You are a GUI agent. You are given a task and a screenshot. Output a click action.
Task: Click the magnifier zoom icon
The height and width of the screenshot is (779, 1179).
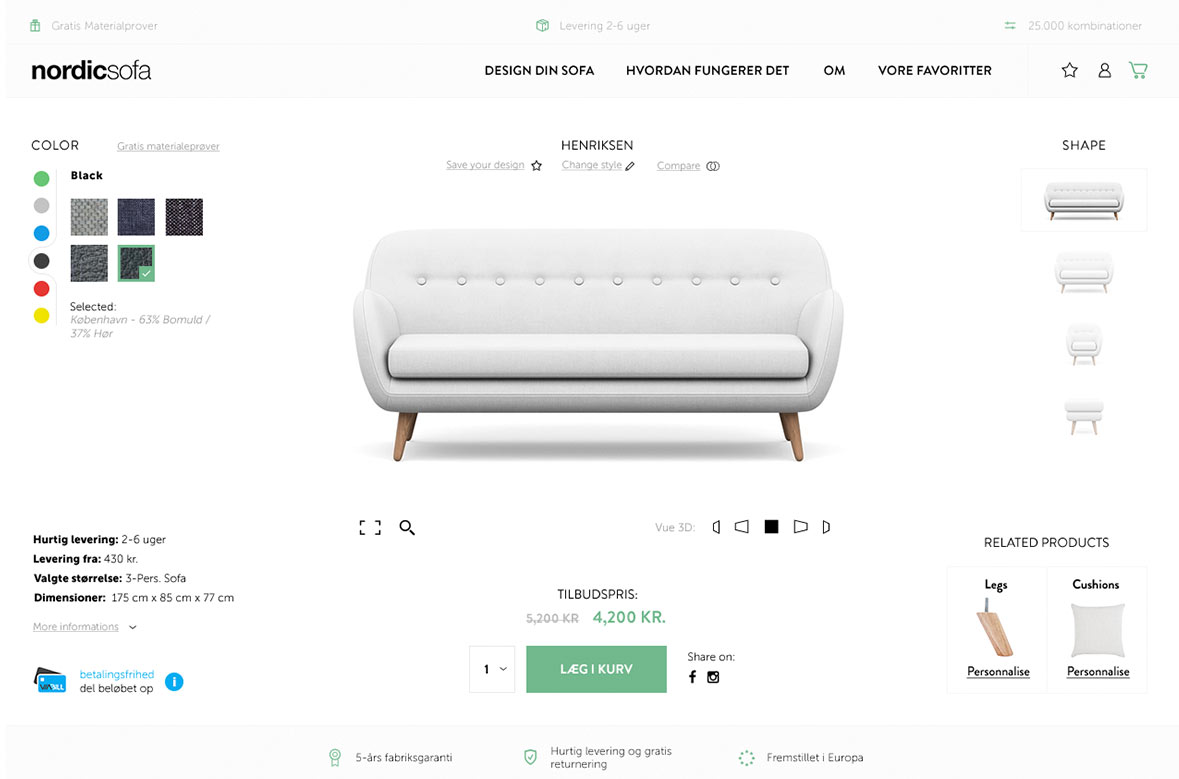click(x=407, y=527)
